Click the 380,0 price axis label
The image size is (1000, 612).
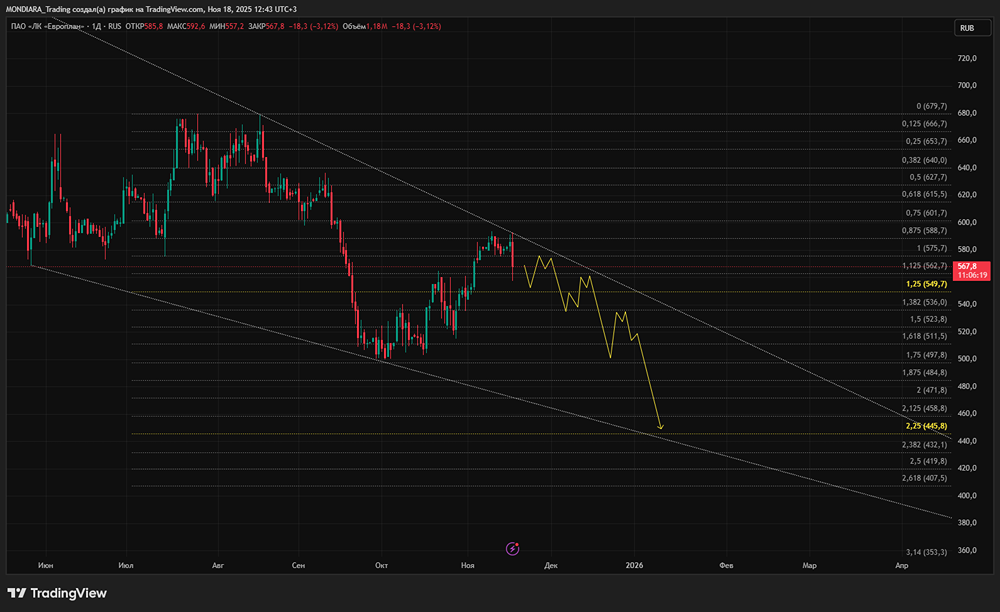point(967,523)
